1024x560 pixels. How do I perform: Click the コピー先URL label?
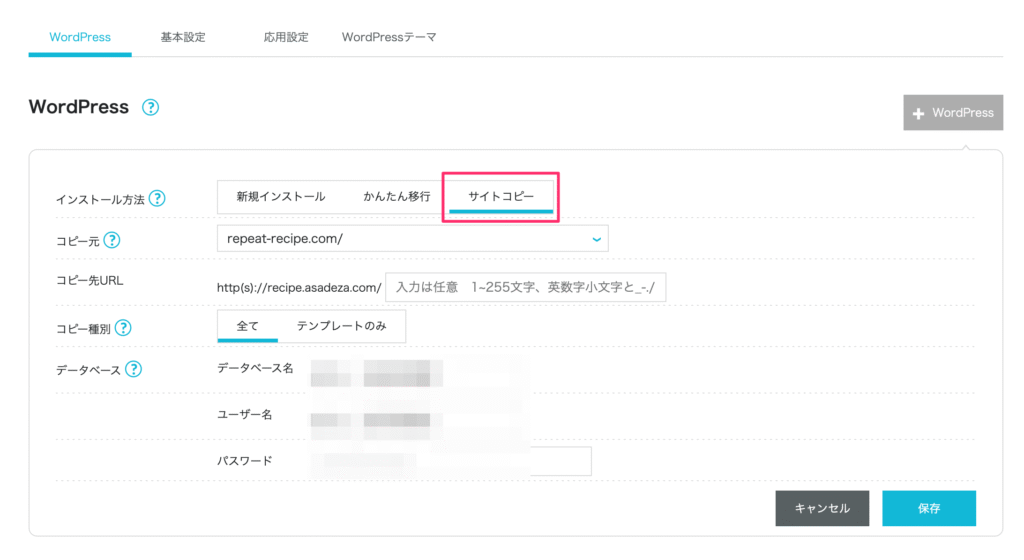coord(89,281)
